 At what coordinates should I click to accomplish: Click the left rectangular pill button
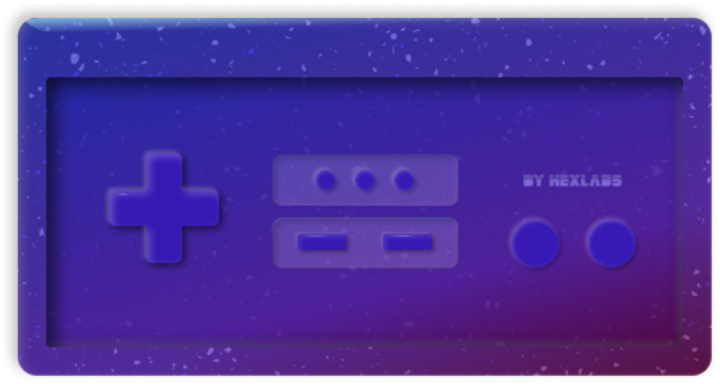coord(322,242)
